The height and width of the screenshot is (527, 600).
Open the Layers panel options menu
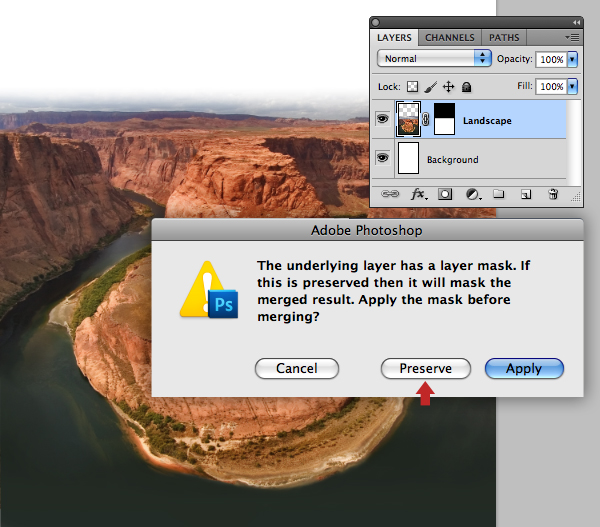[572, 38]
